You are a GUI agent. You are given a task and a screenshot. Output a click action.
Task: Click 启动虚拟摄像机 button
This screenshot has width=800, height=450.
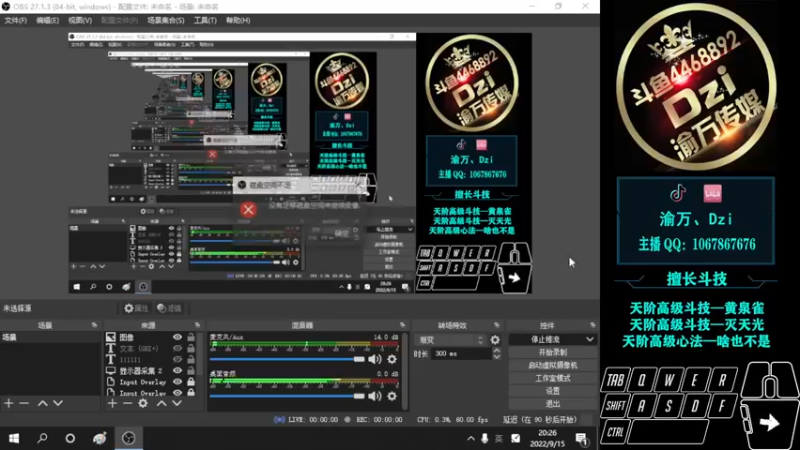553,365
